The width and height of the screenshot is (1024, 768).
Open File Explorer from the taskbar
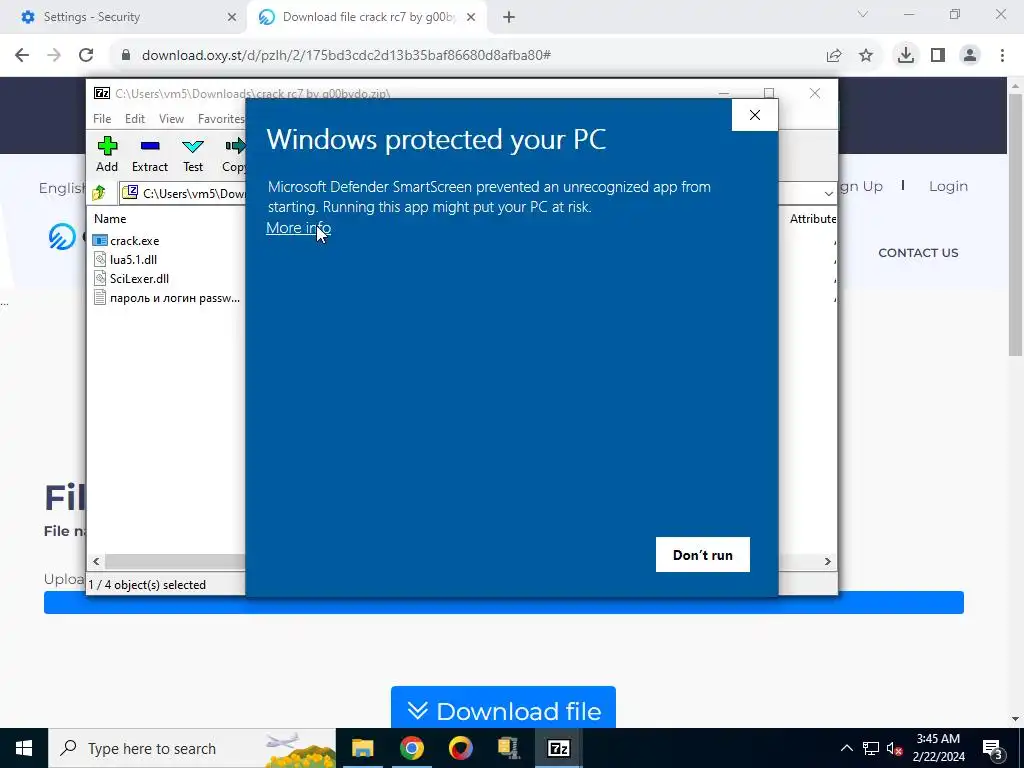click(x=362, y=748)
